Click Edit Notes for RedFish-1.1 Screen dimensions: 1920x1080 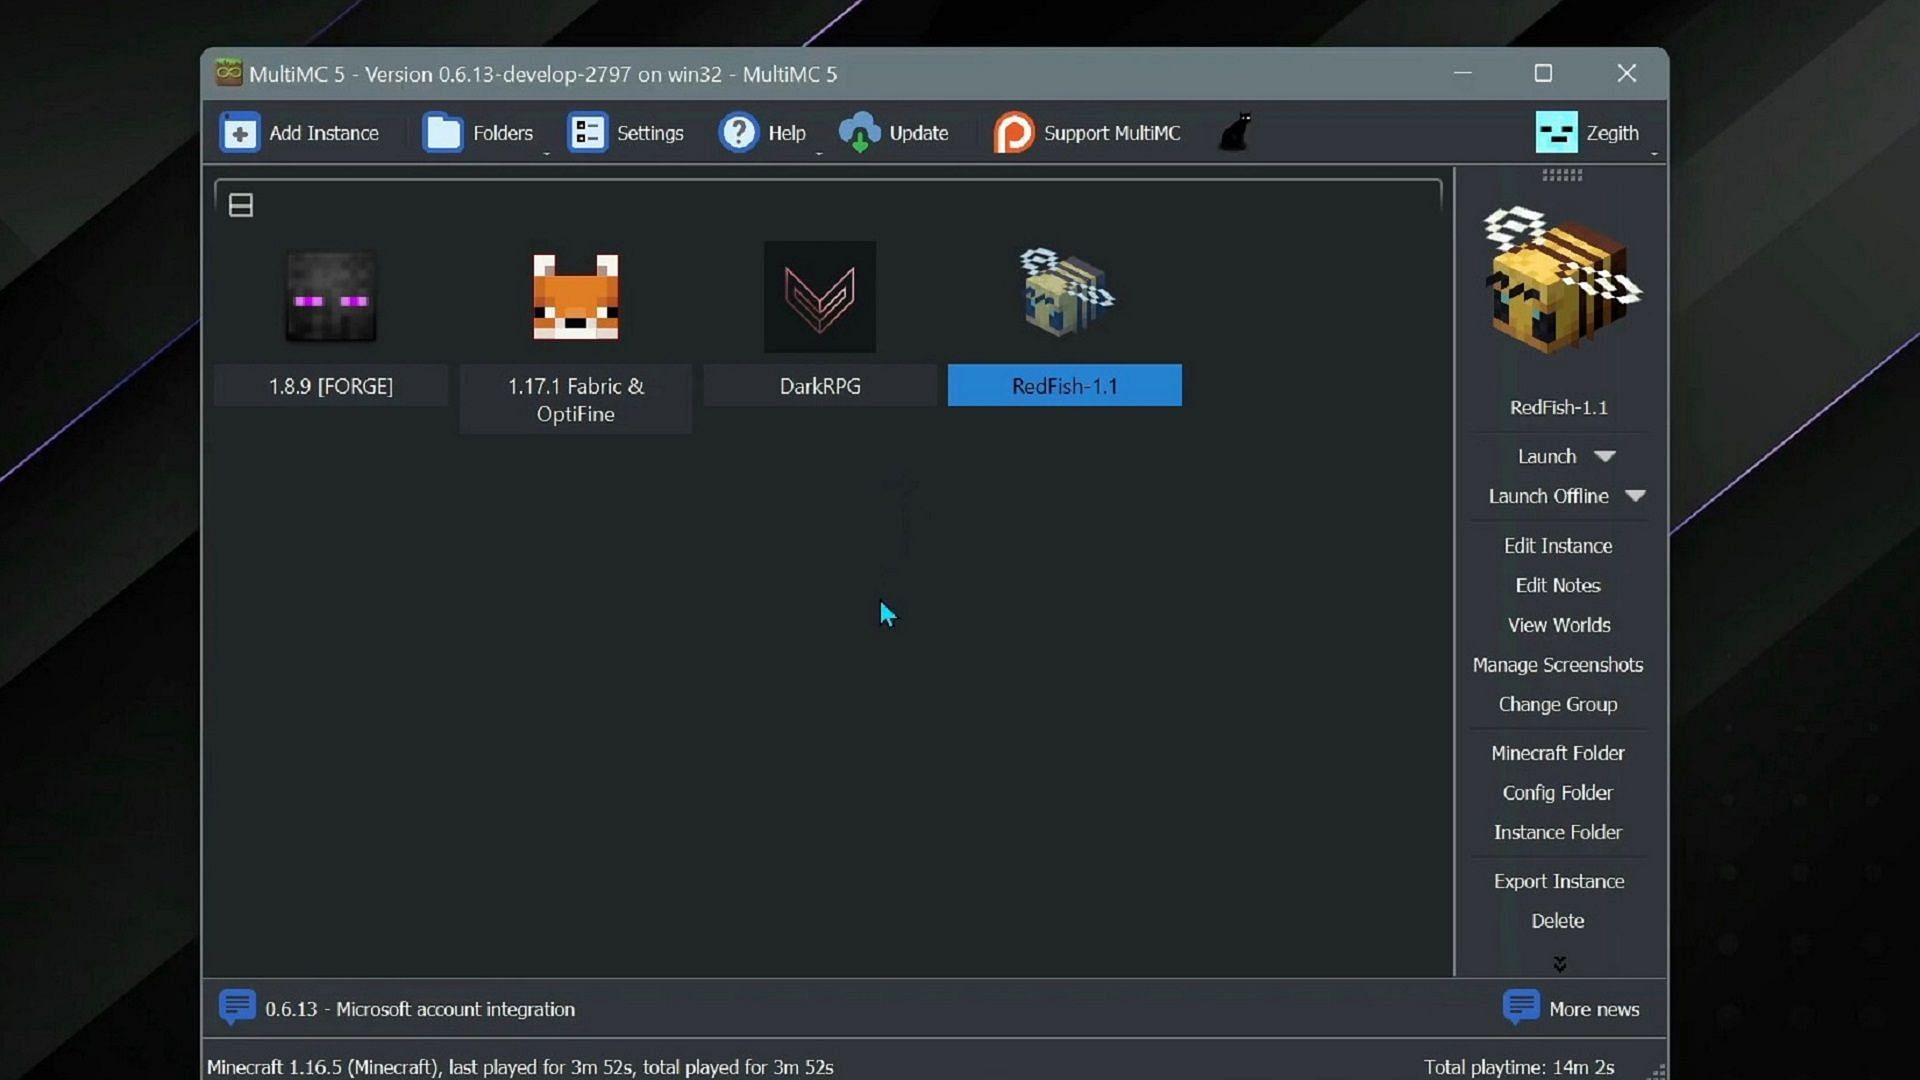[x=1557, y=584]
